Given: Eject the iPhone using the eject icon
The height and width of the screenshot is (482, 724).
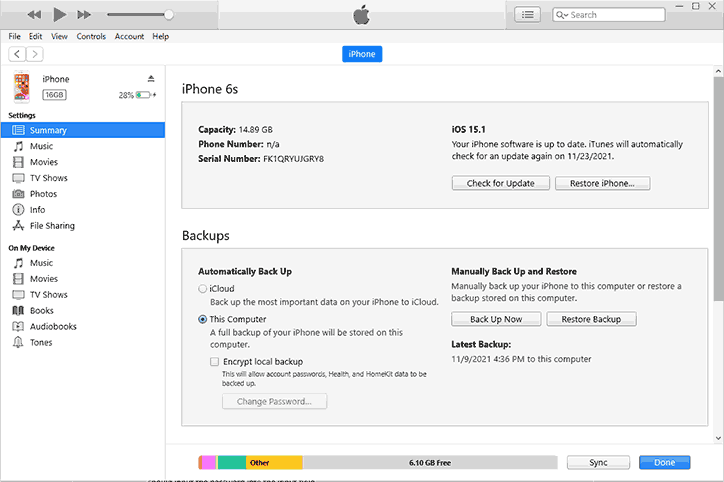Looking at the screenshot, I should tap(151, 78).
